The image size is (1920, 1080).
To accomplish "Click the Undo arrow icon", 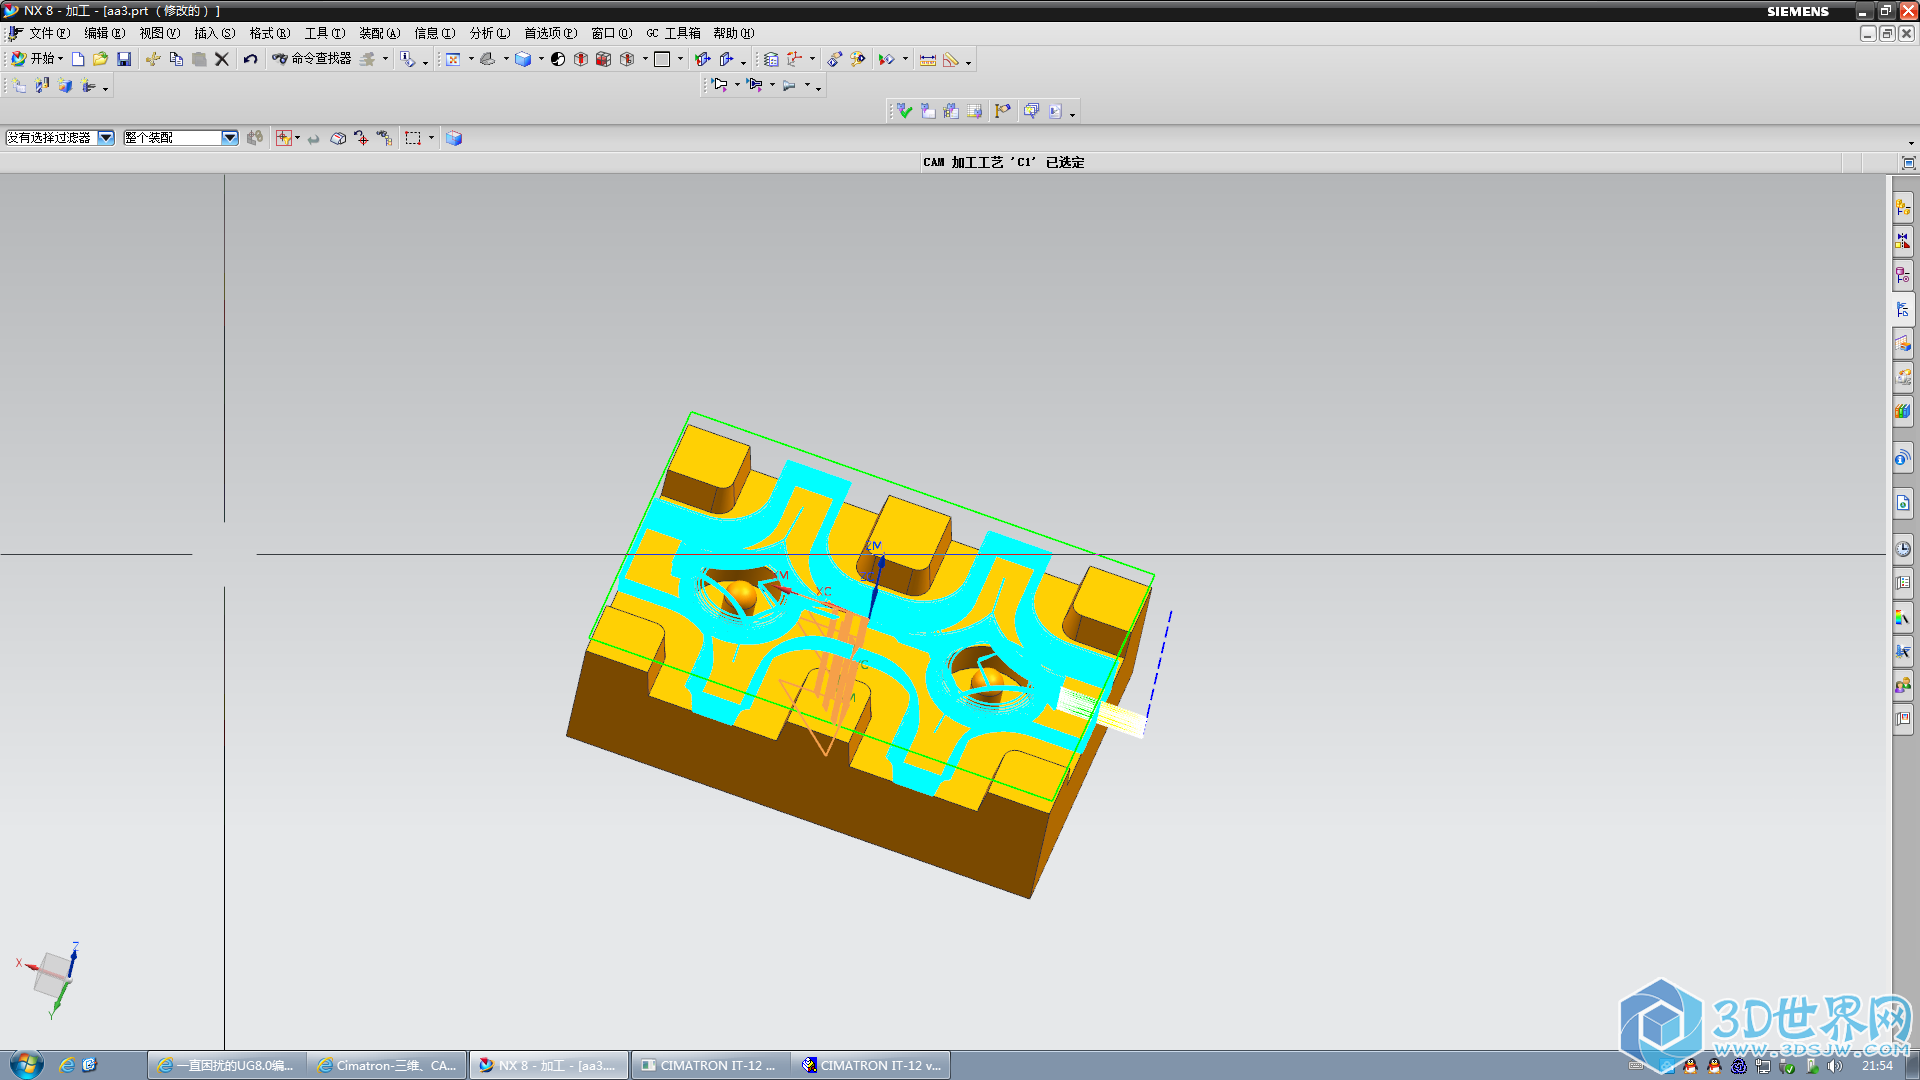I will [x=250, y=60].
